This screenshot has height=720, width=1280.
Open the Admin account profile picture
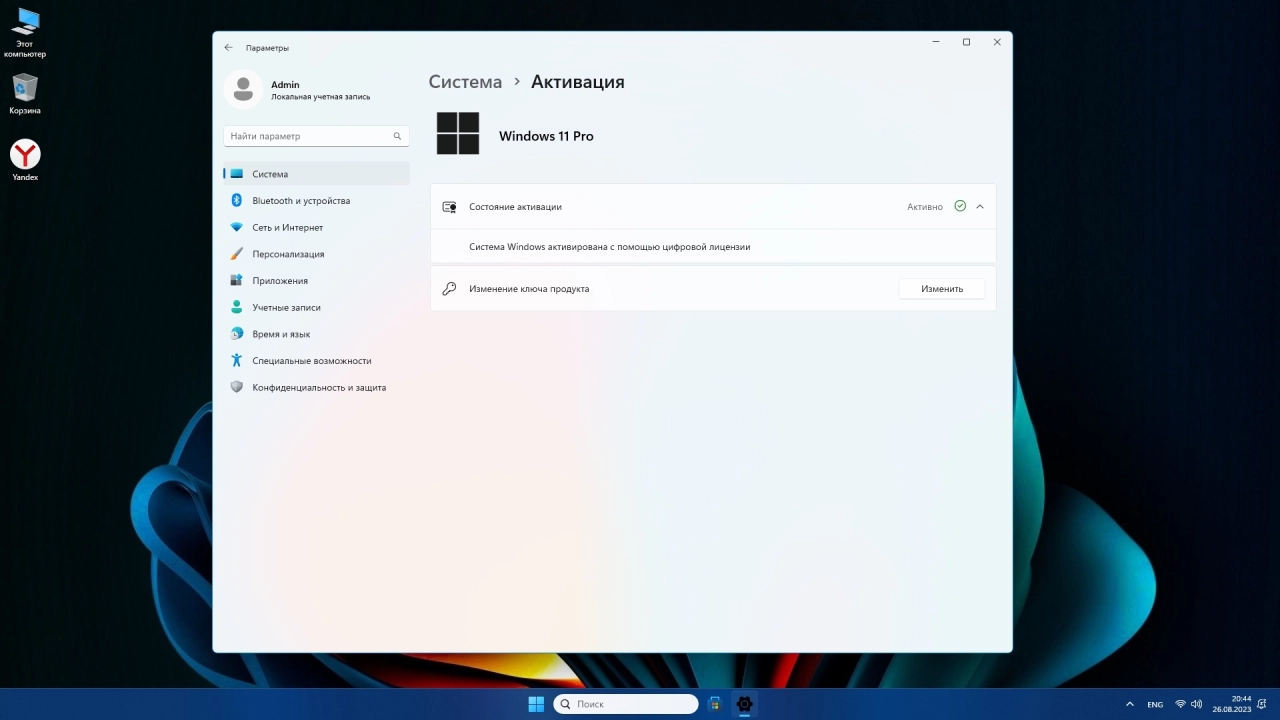(x=243, y=90)
